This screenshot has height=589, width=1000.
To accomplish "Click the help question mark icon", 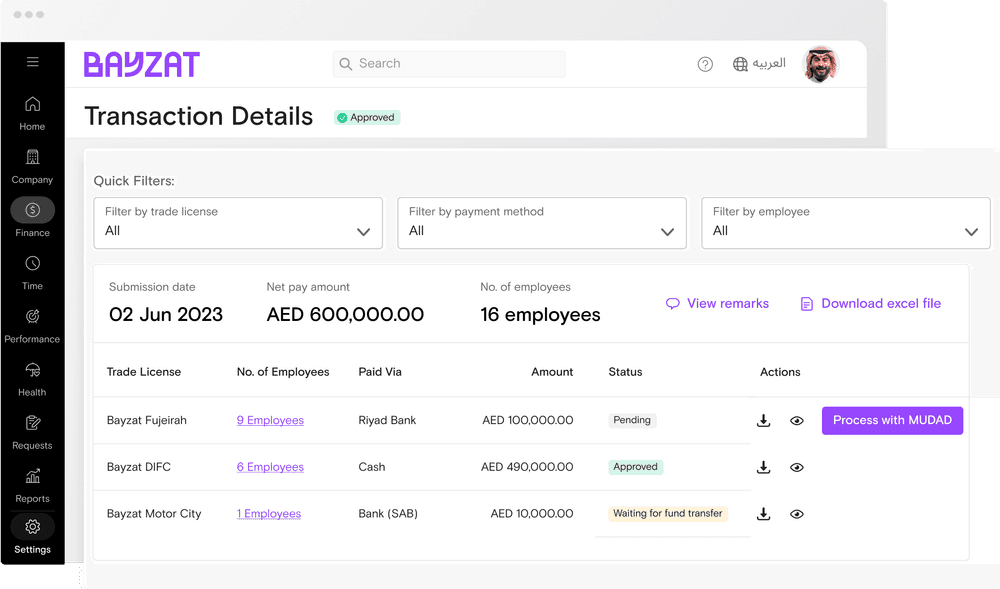I will pos(705,64).
